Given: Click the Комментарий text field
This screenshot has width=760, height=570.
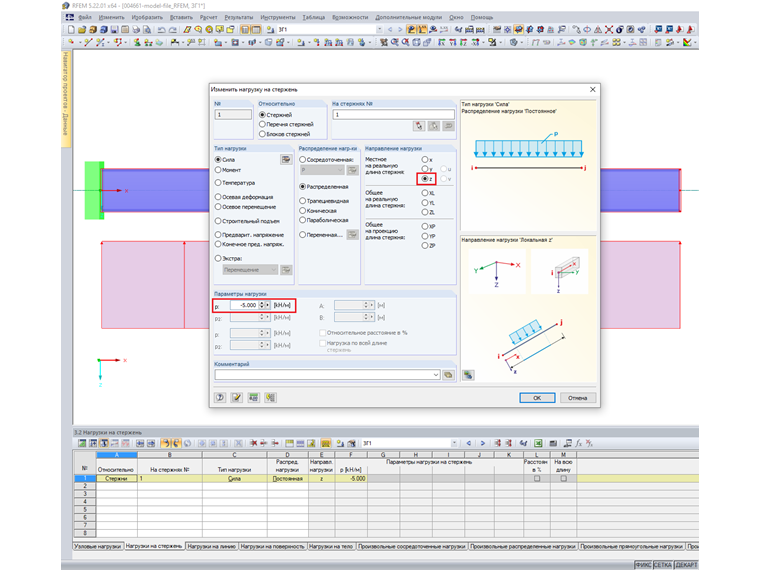Looking at the screenshot, I should [323, 375].
